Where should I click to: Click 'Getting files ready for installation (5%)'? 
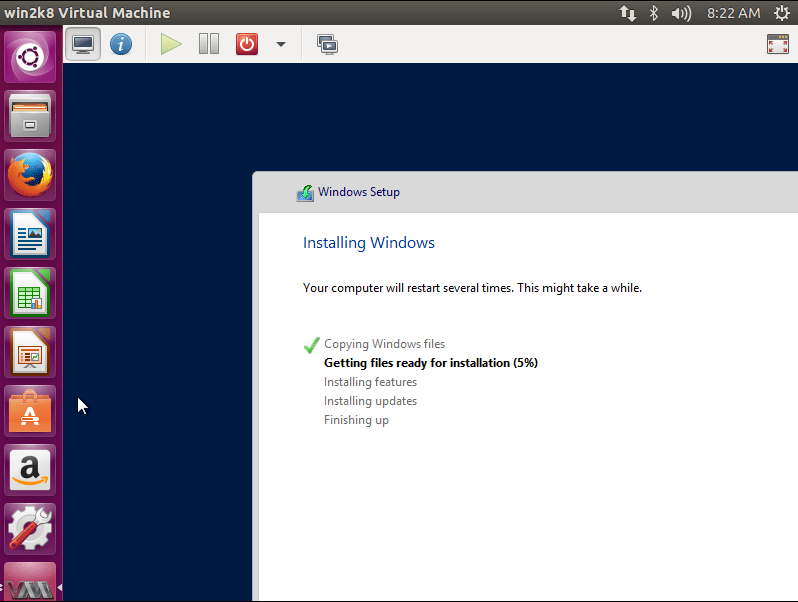(x=431, y=363)
